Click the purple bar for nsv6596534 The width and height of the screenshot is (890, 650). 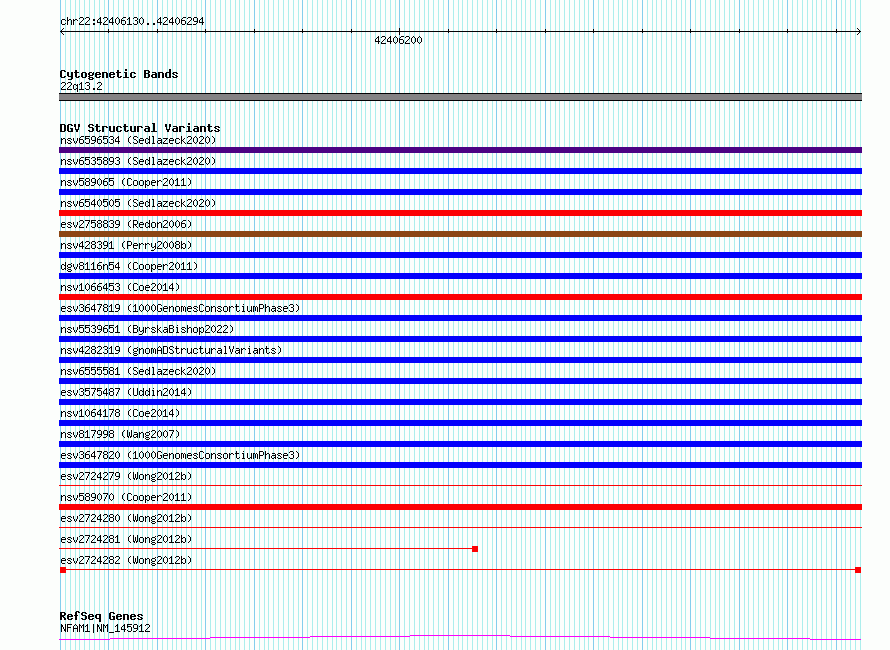(460, 150)
